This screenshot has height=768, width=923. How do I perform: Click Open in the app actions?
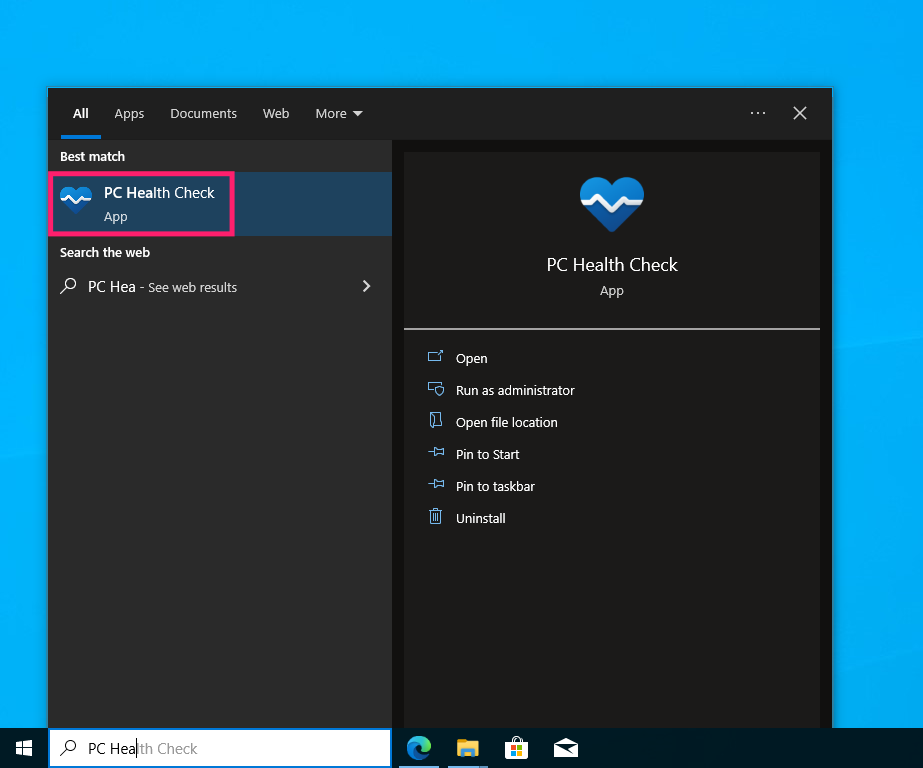click(471, 358)
